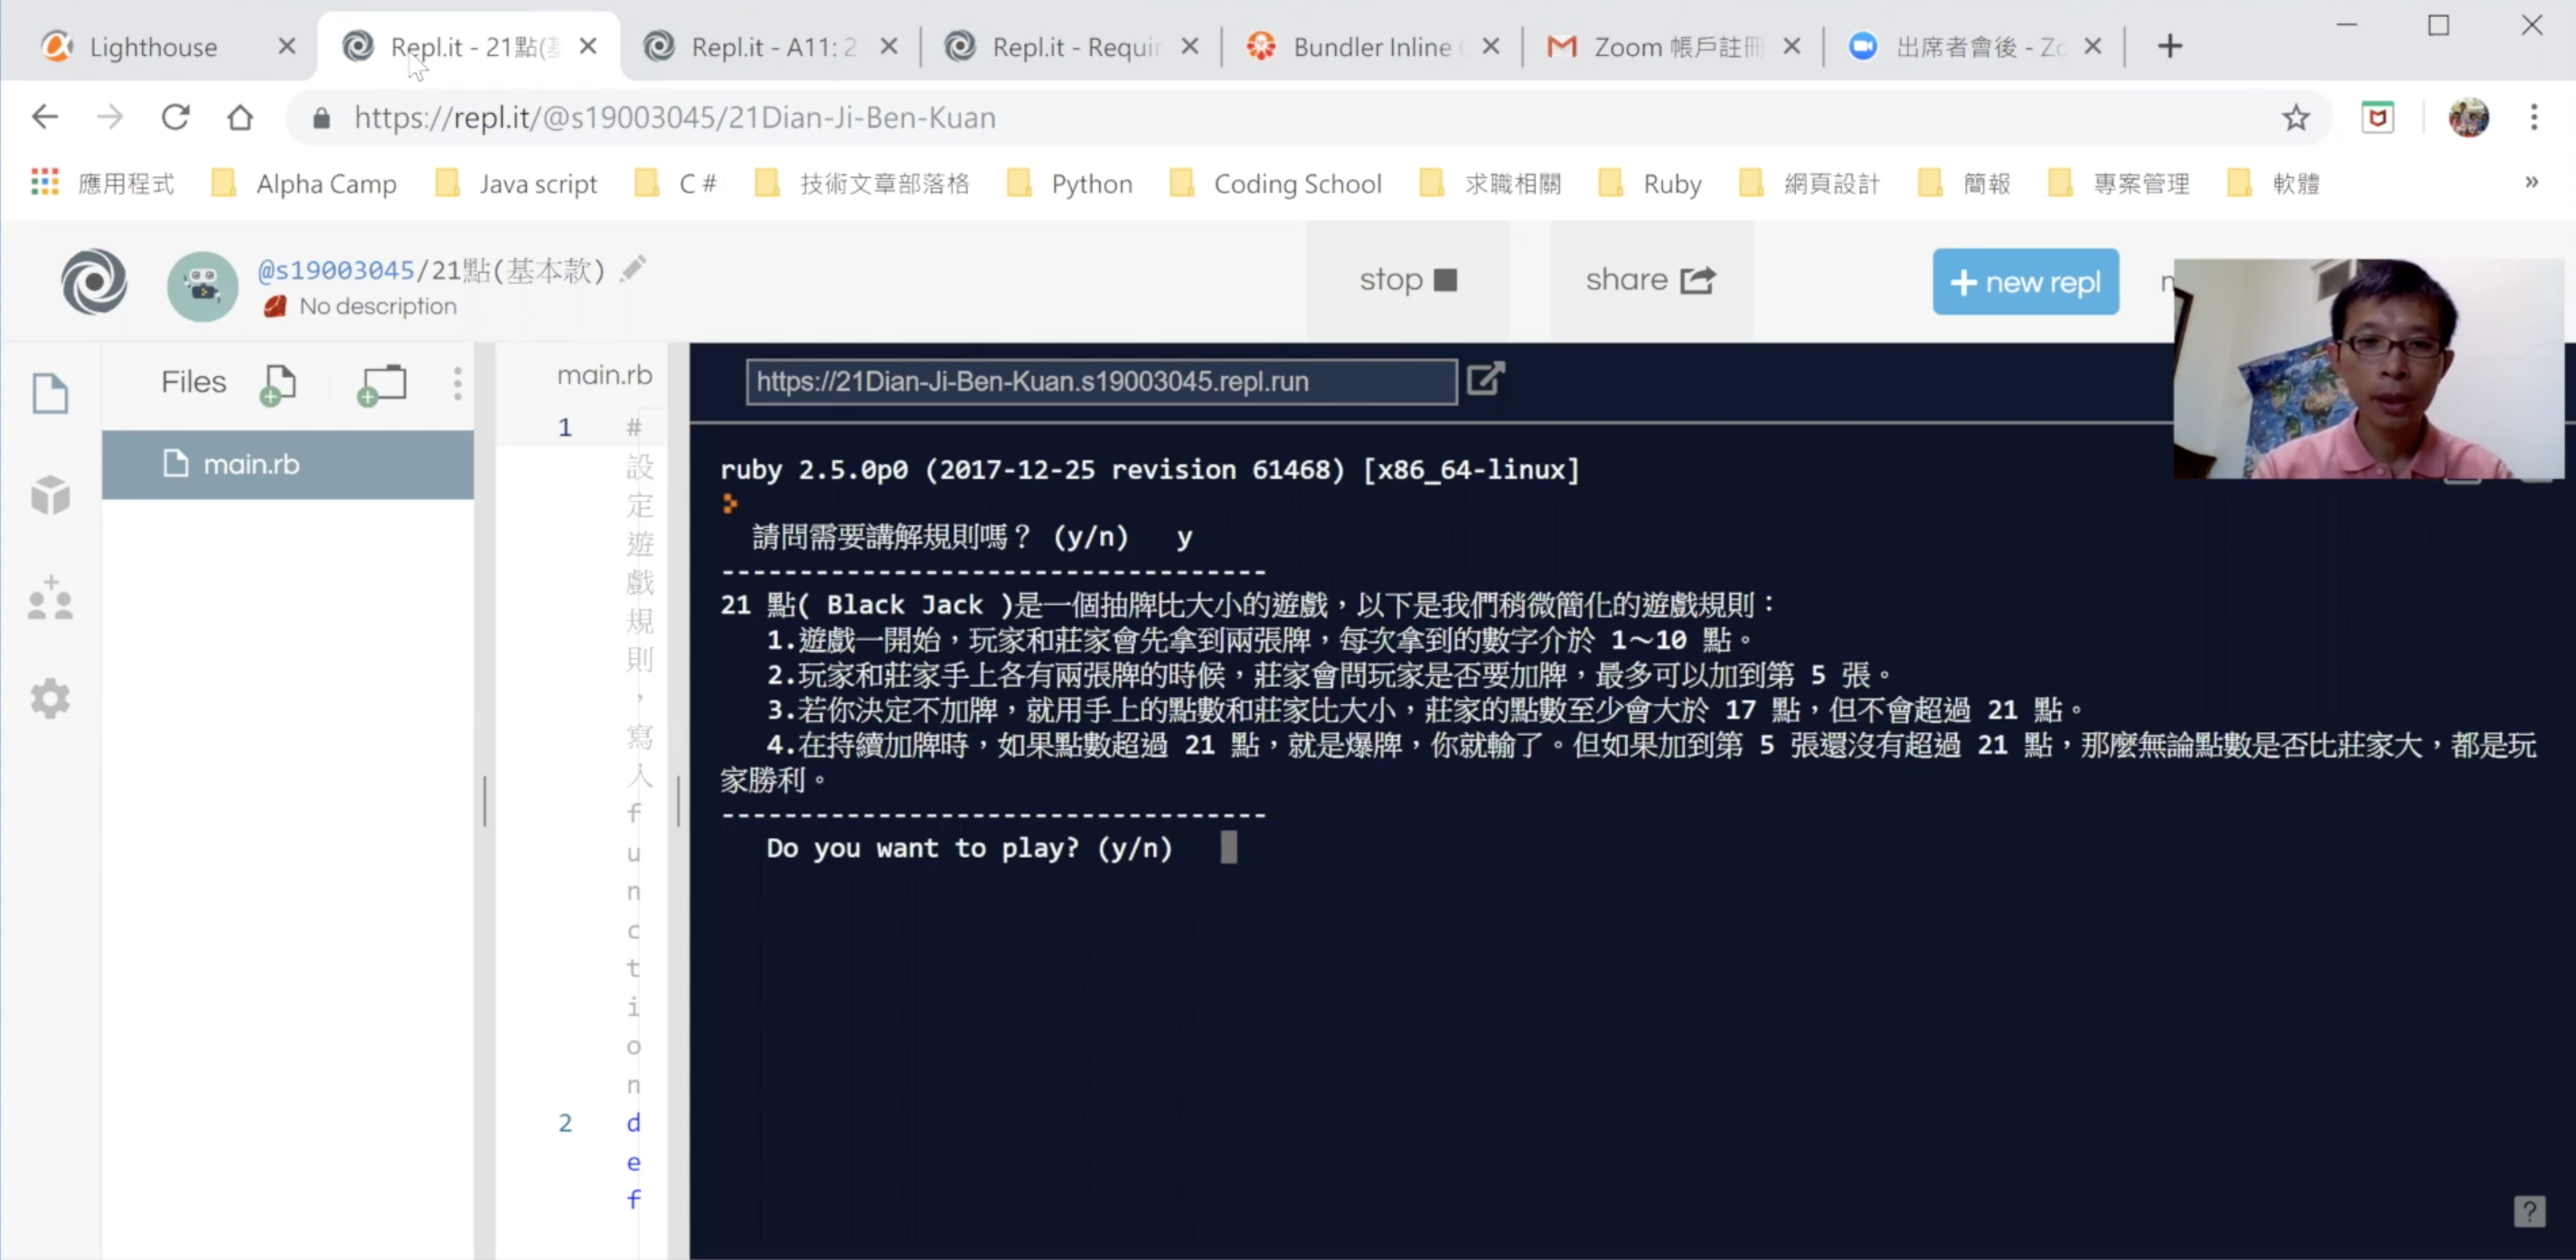Go forward in the browser
2576x1260 pixels.
(x=110, y=117)
